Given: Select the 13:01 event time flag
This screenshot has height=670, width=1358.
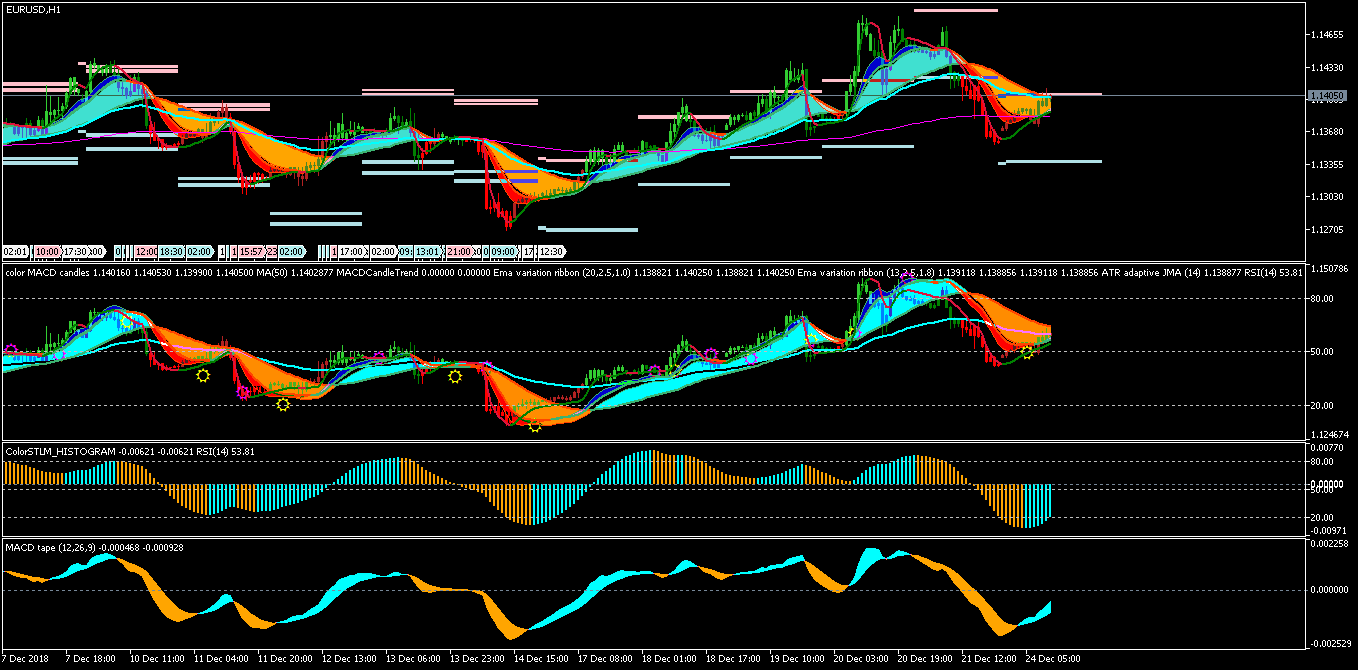Looking at the screenshot, I should click(428, 251).
